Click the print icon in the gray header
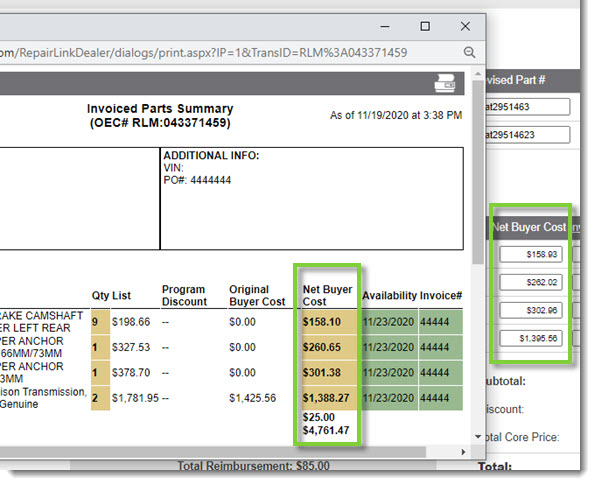Screen dimensions: 595x485 444,83
